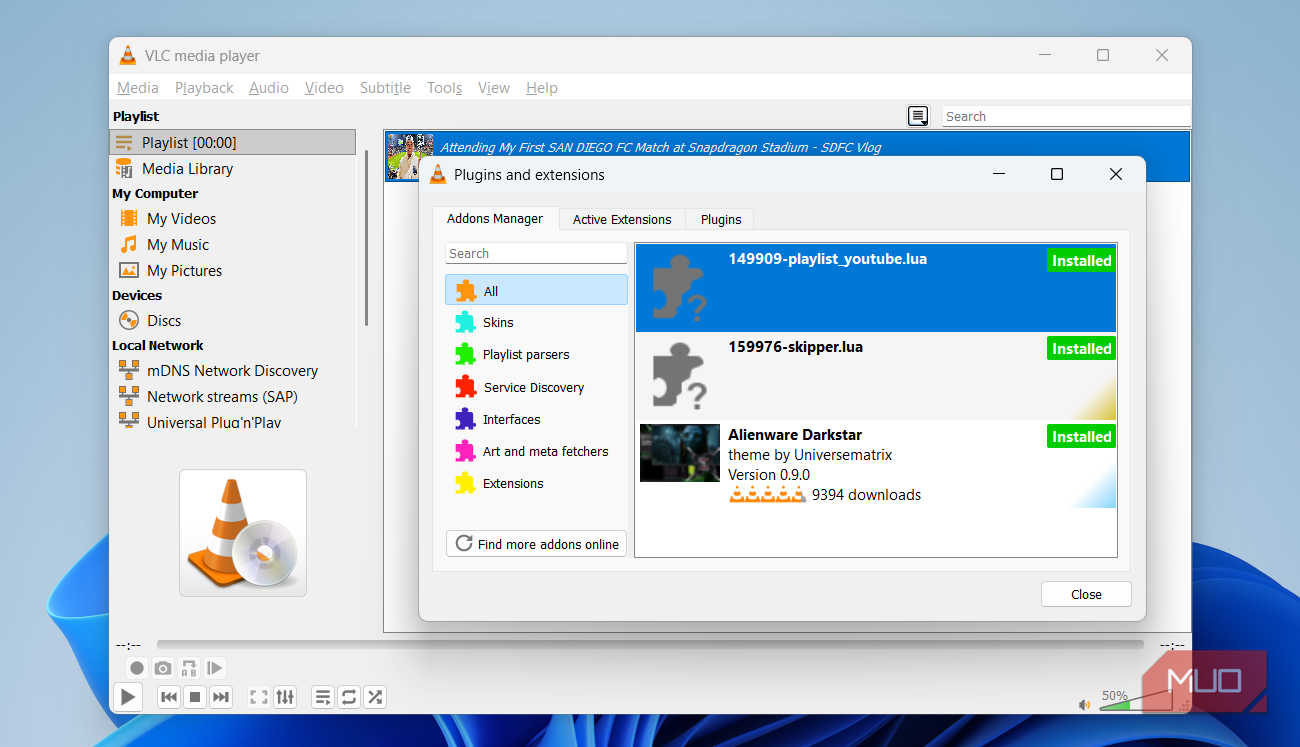Filter addons by Playlist parsers
Screen dimensions: 1300x747
pos(536,354)
